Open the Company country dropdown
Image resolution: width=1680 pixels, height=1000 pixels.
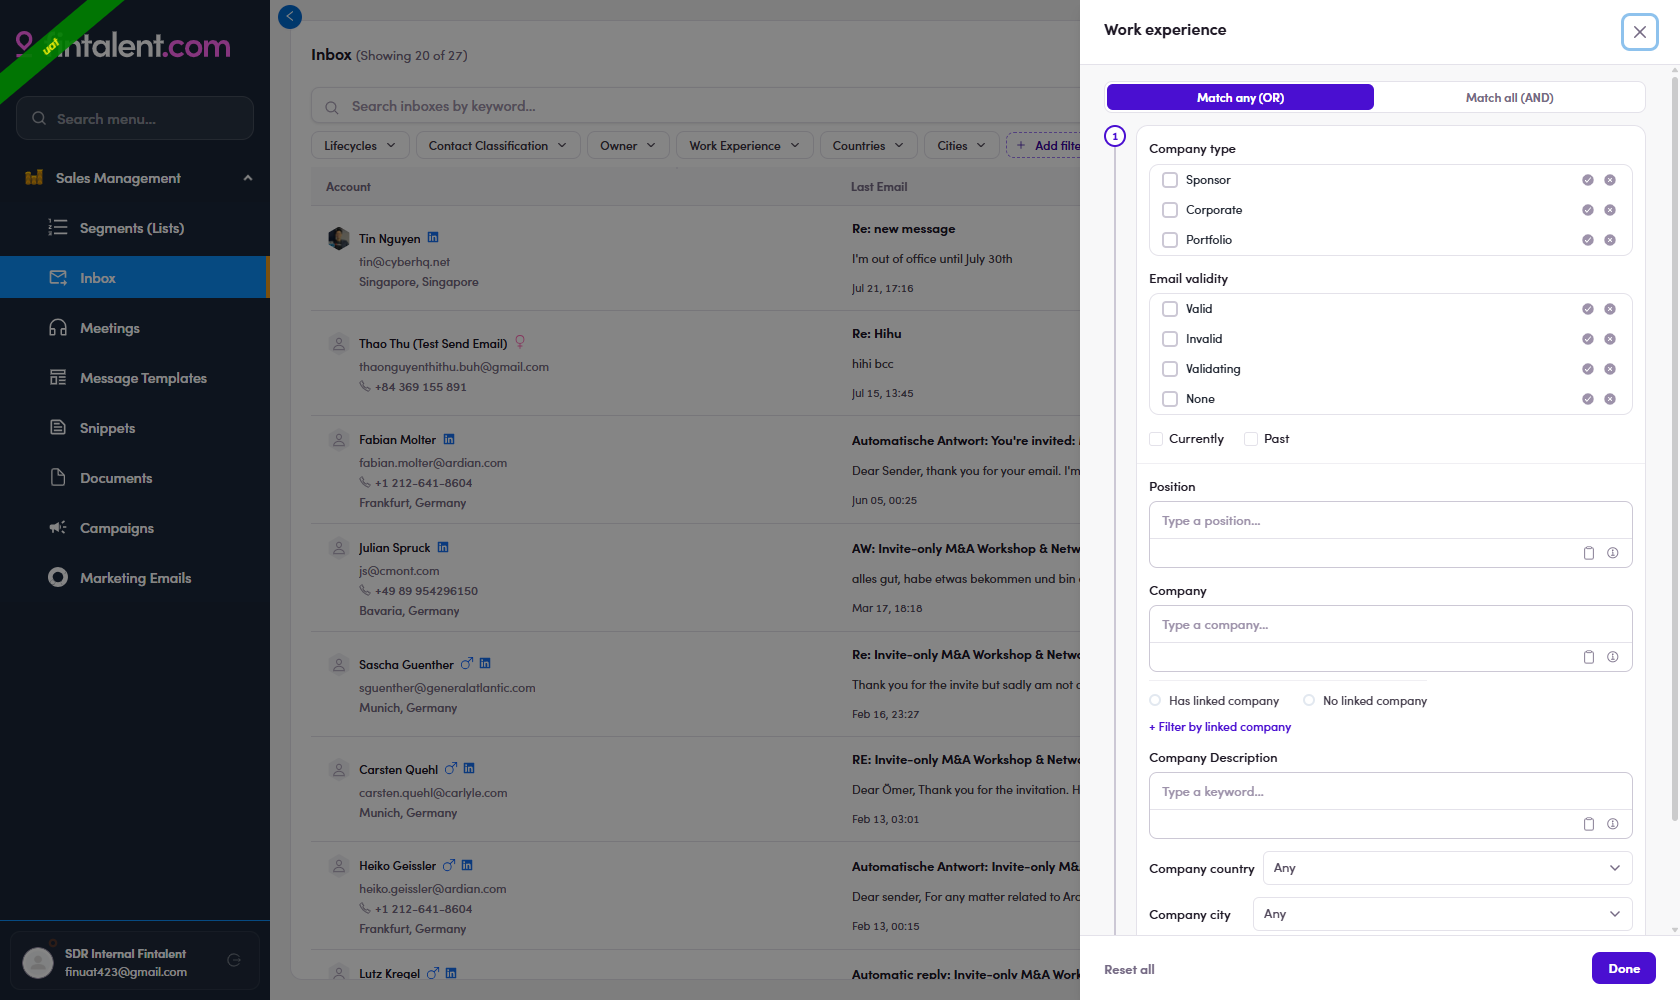[1447, 868]
